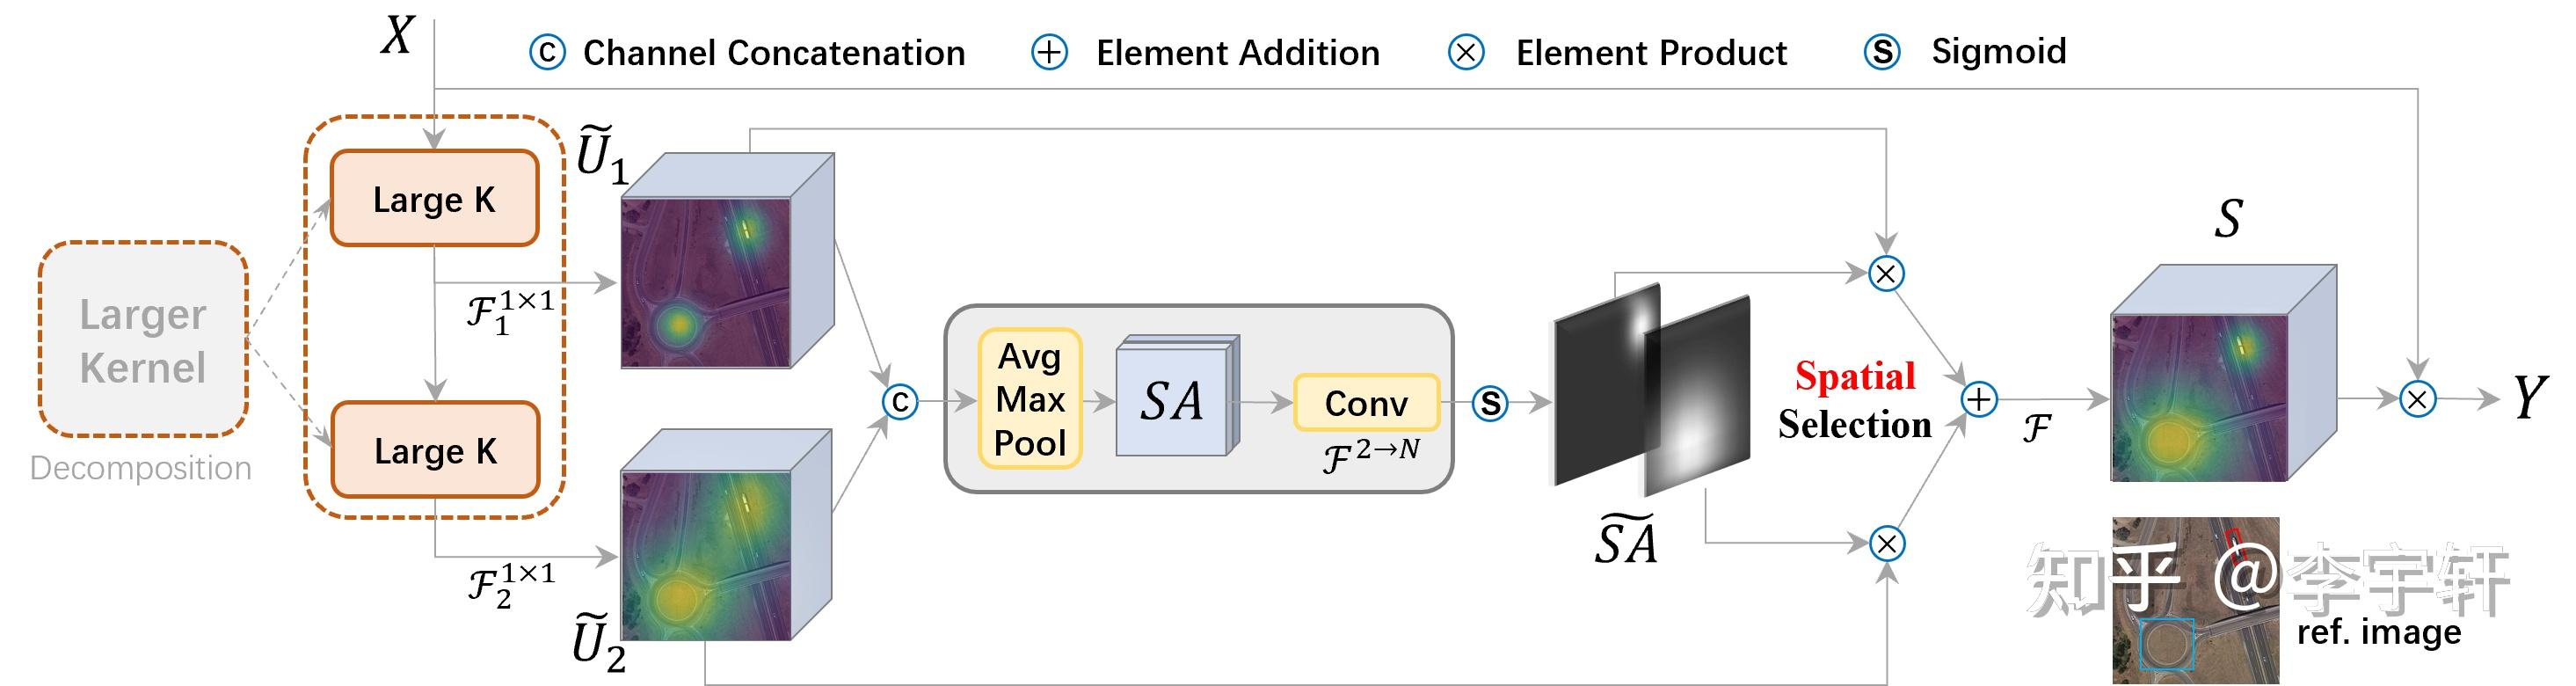Click the Element Product legend icon

pos(1466,52)
